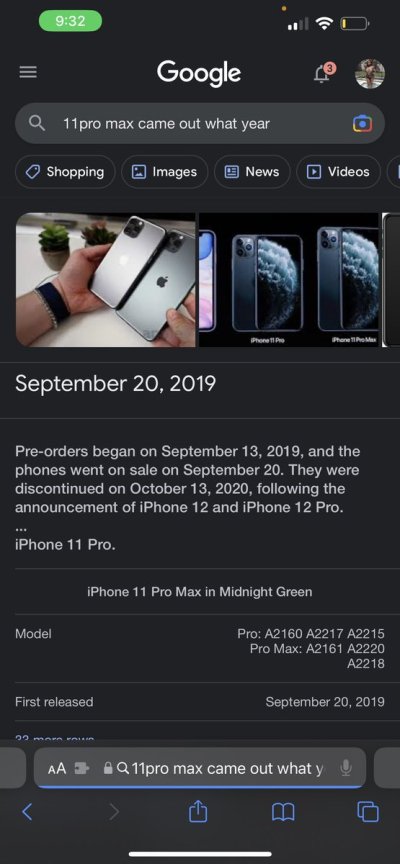The width and height of the screenshot is (400, 864).
Task: Tap the Google search query field
Action: pyautogui.click(x=199, y=123)
